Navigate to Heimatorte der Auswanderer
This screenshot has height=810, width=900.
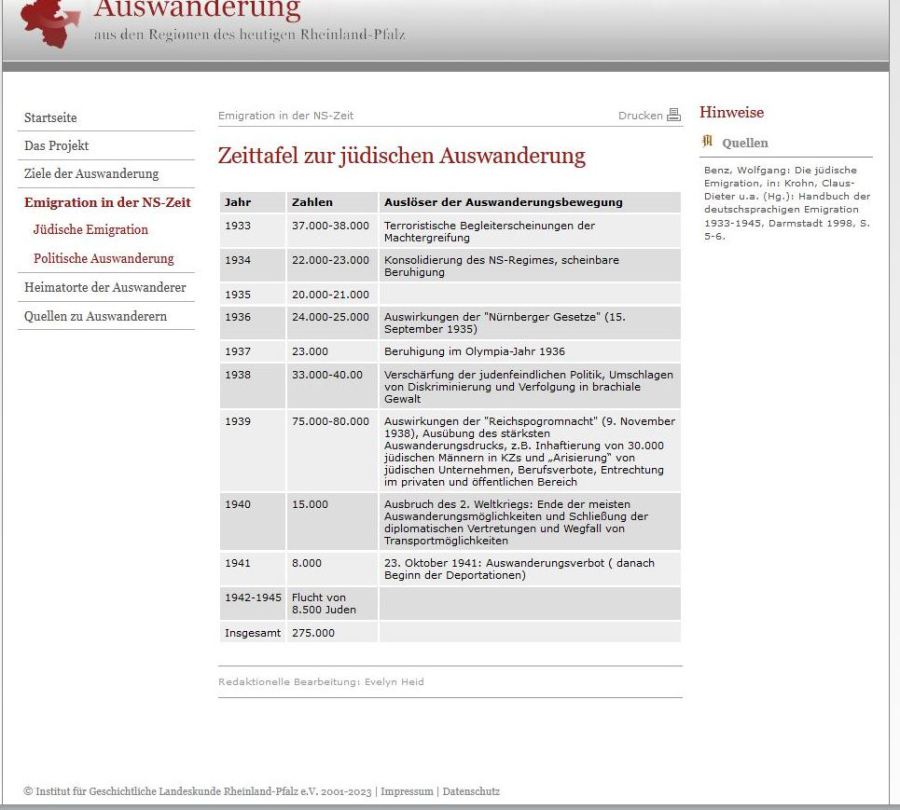(x=105, y=288)
